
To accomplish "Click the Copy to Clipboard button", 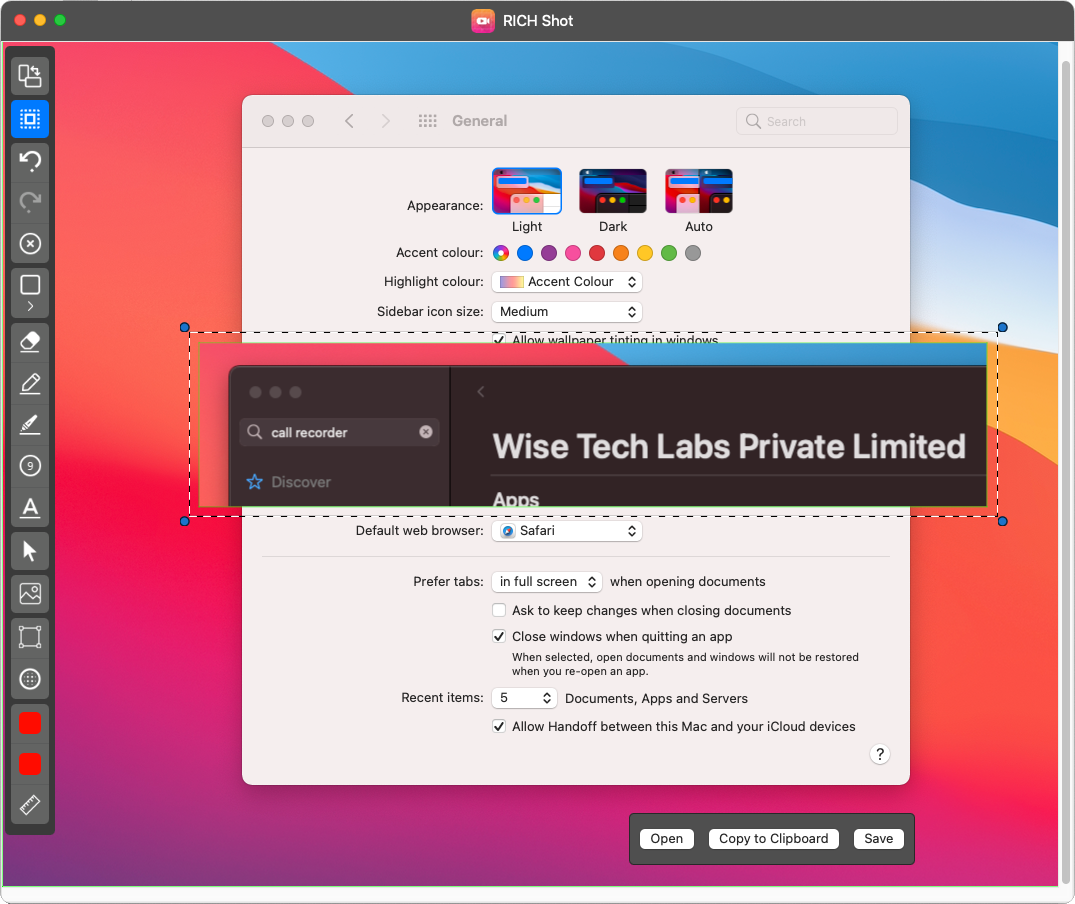I will pyautogui.click(x=773, y=839).
